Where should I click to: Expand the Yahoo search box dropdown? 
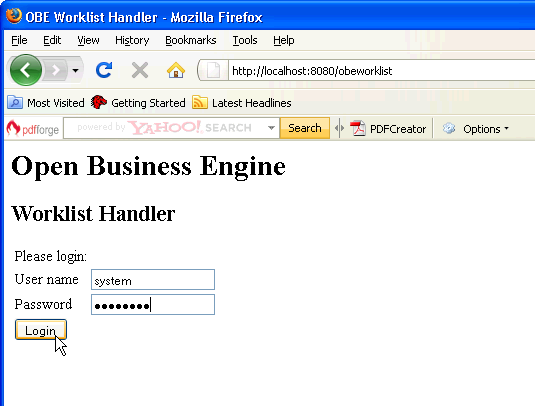(271, 128)
